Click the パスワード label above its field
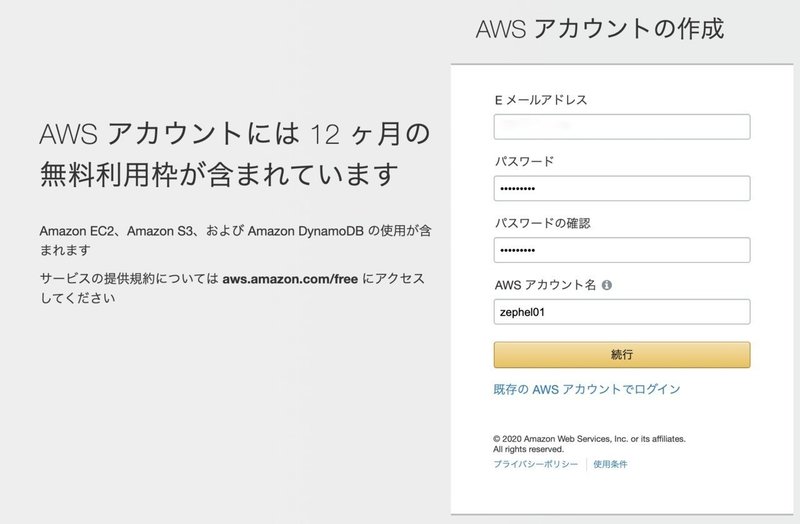Image resolution: width=800 pixels, height=524 pixels. pos(523,162)
